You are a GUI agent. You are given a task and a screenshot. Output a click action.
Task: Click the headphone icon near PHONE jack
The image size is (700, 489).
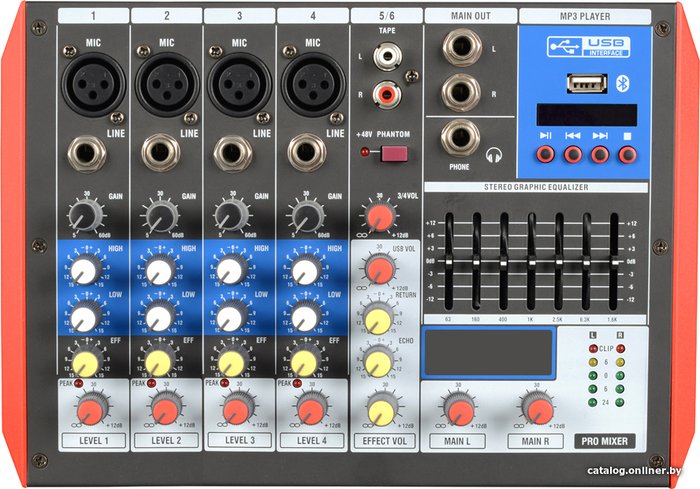(493, 155)
